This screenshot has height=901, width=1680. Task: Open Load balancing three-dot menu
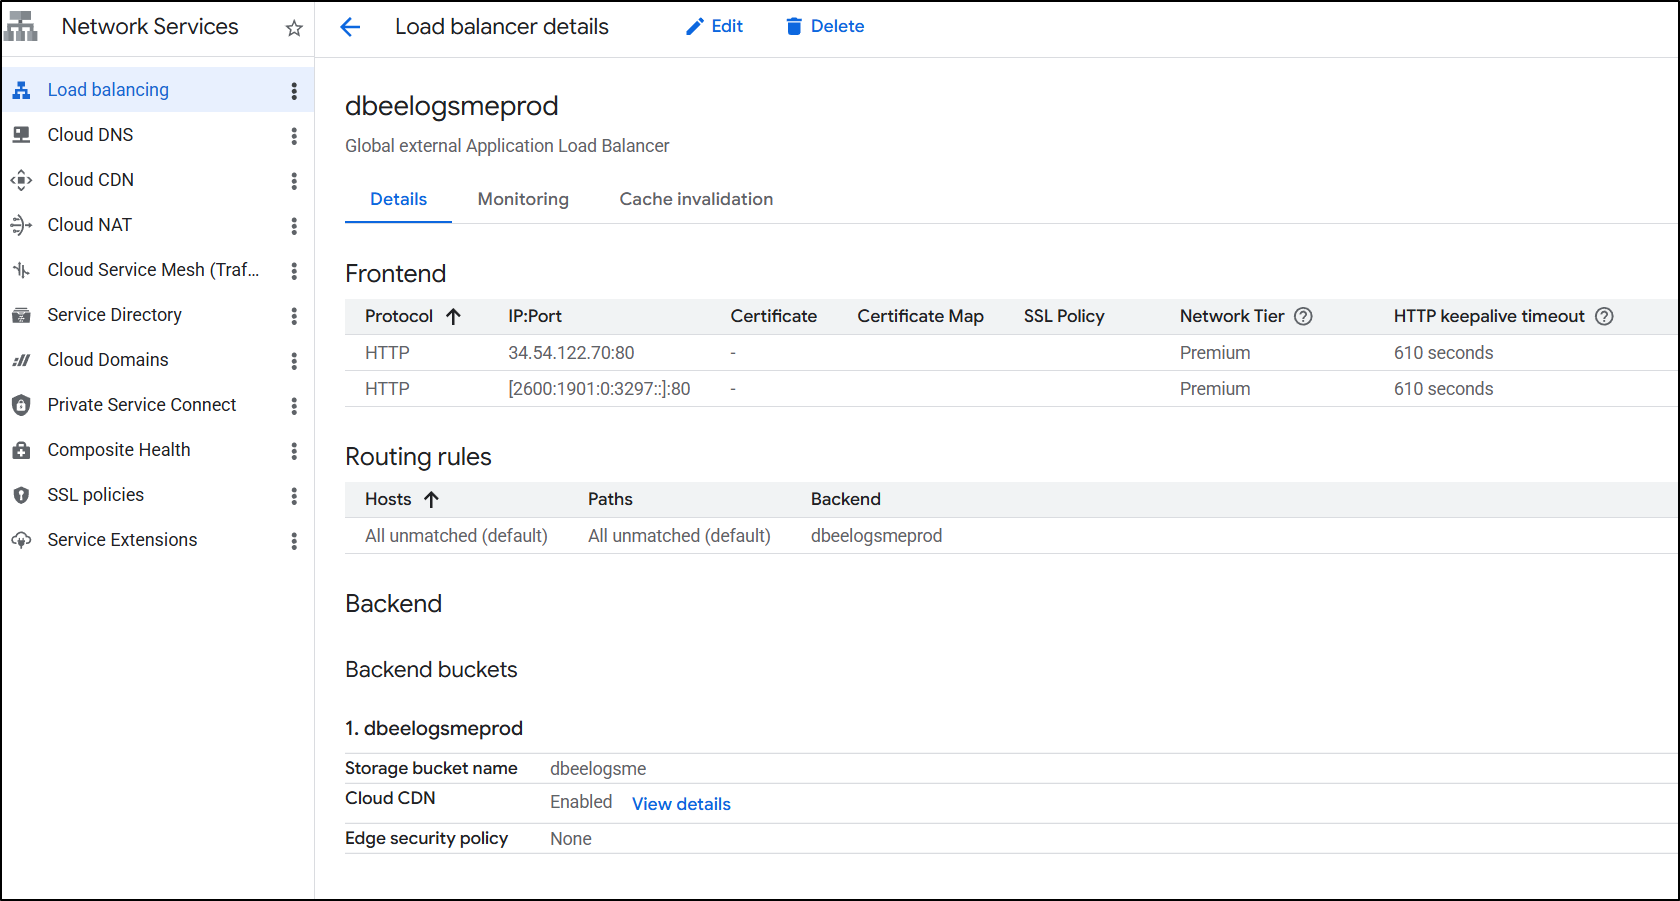(x=294, y=91)
